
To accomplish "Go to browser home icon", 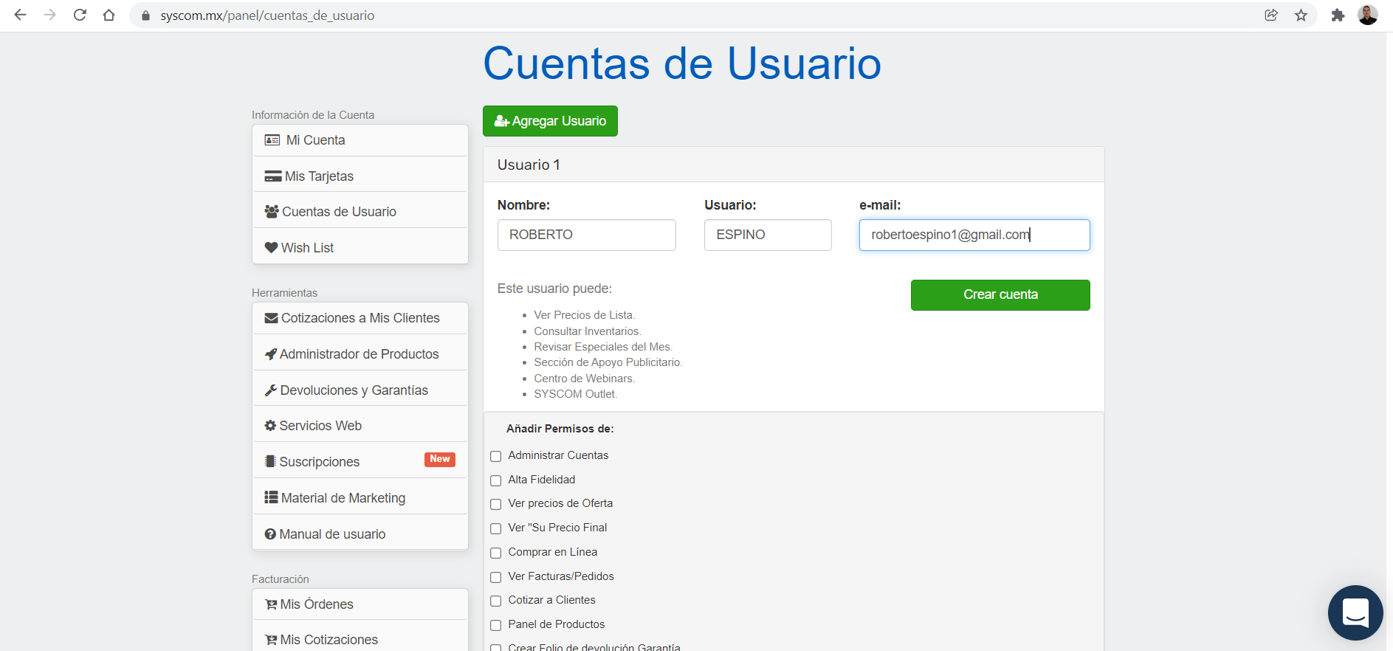I will pos(109,15).
